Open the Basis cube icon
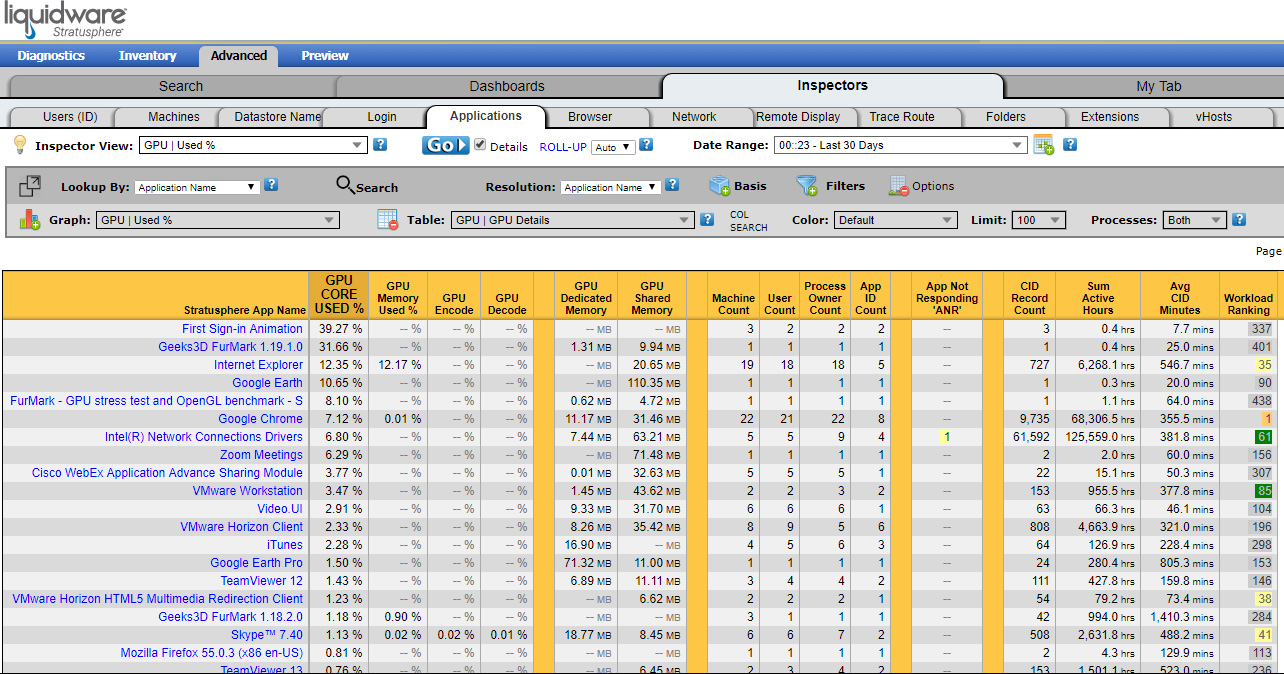The width and height of the screenshot is (1284, 674). pyautogui.click(x=719, y=185)
